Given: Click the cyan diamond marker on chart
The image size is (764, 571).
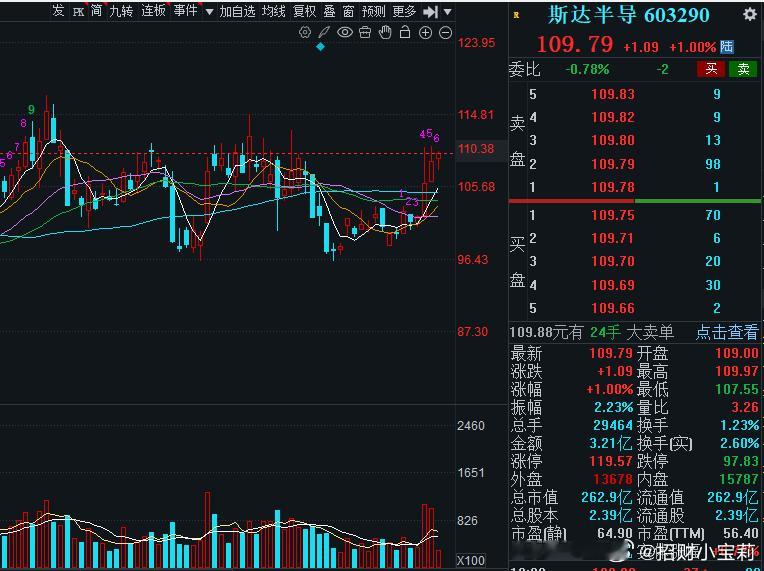Looking at the screenshot, I should click(x=321, y=47).
